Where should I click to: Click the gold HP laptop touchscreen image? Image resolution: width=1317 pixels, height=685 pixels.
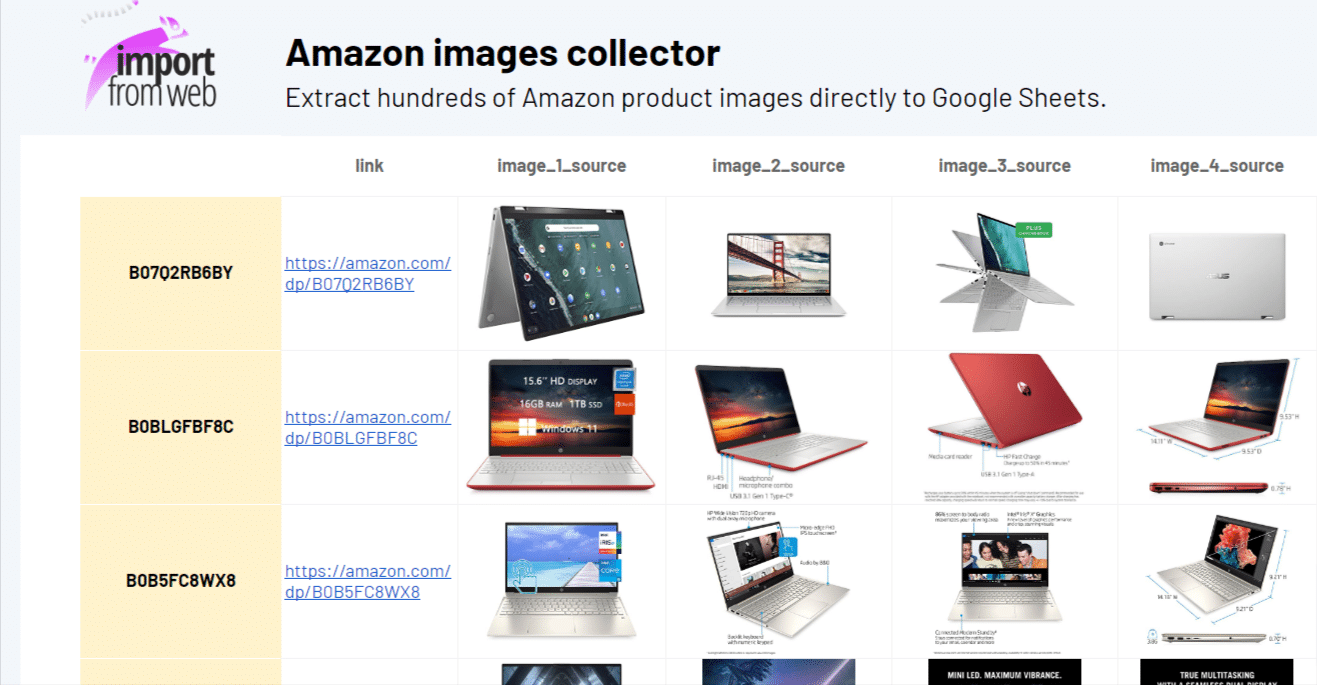pyautogui.click(x=561, y=580)
